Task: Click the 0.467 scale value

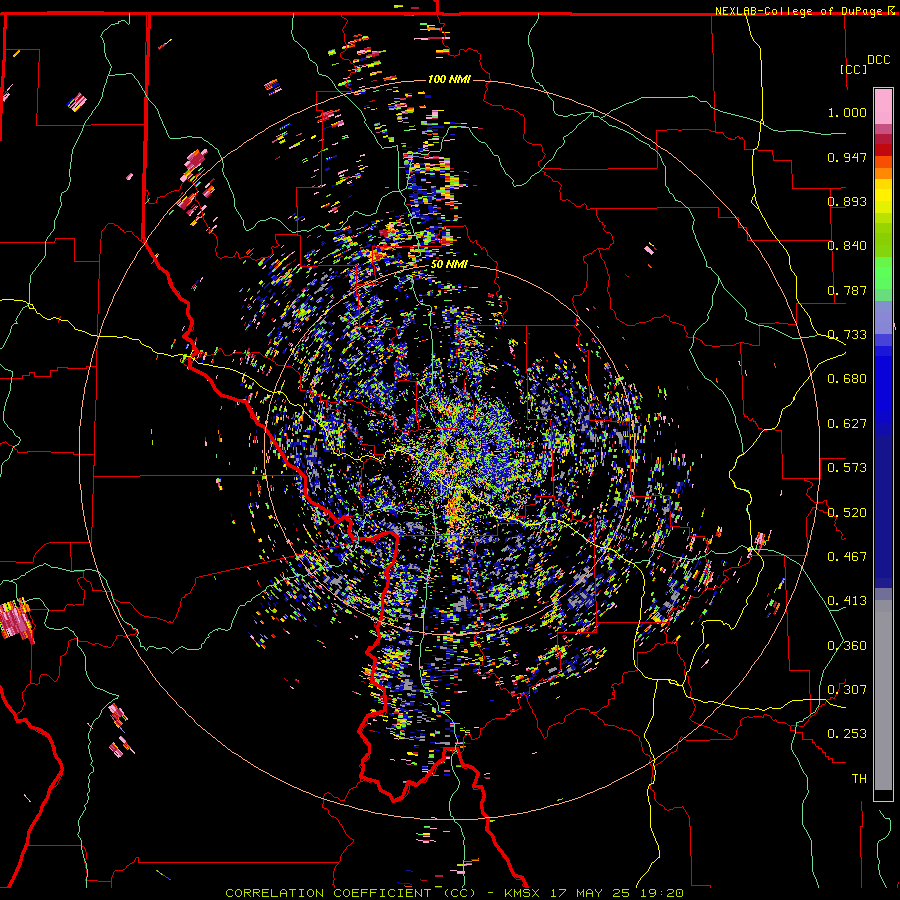Action: pyautogui.click(x=847, y=557)
